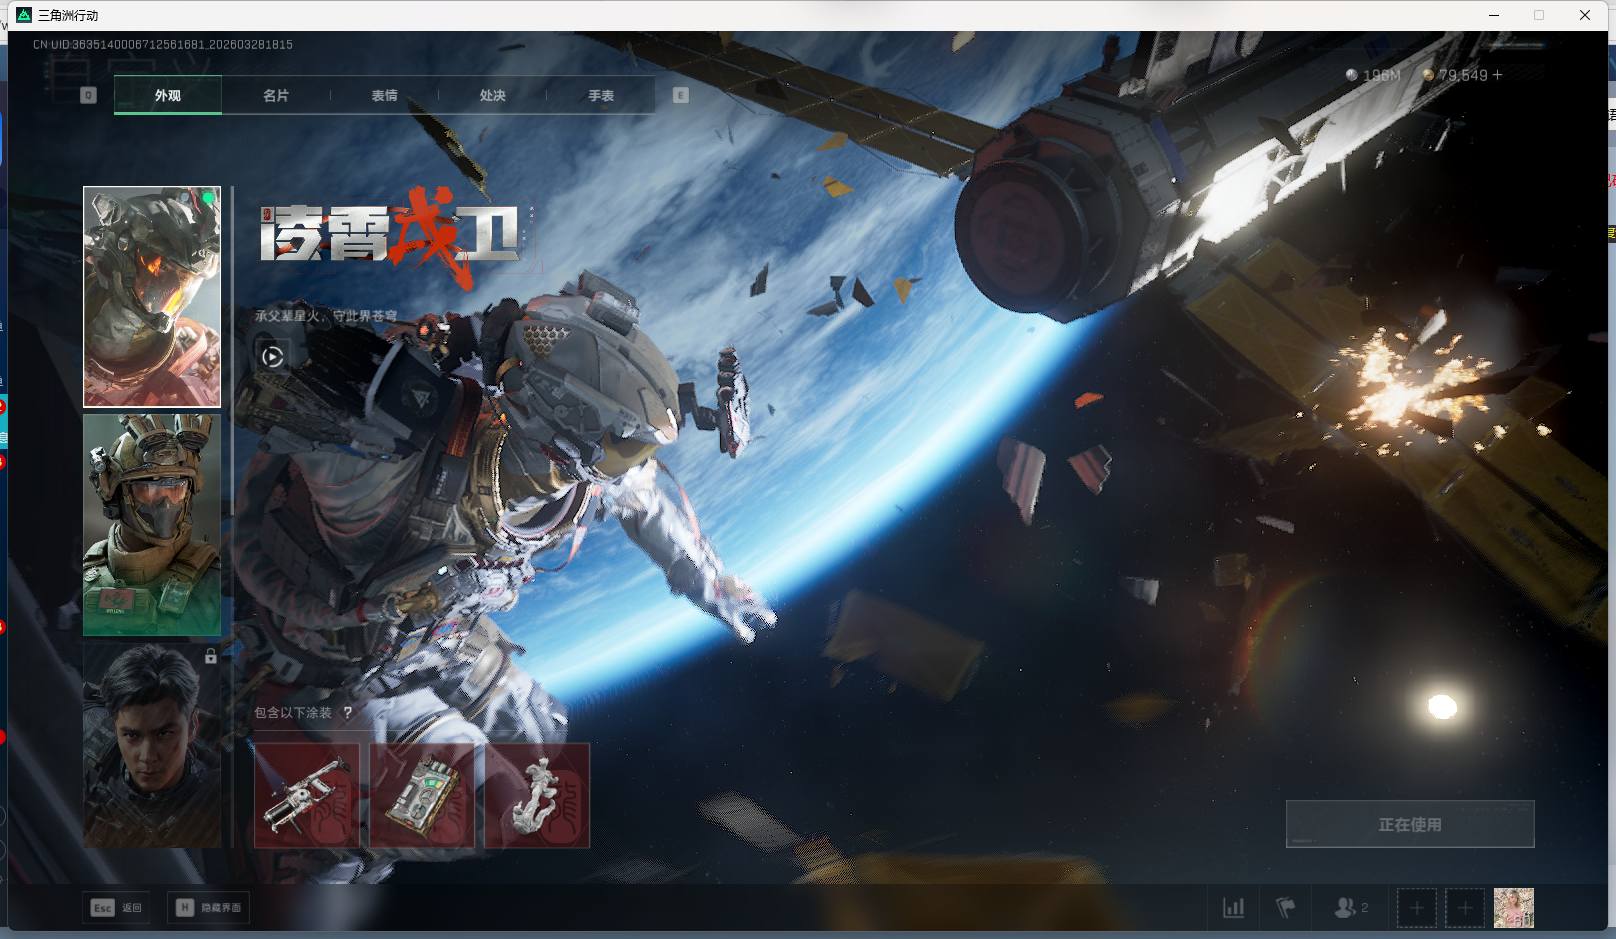This screenshot has width=1616, height=939.
Task: Play the 凌霄战卫 skin preview video
Action: click(x=272, y=356)
